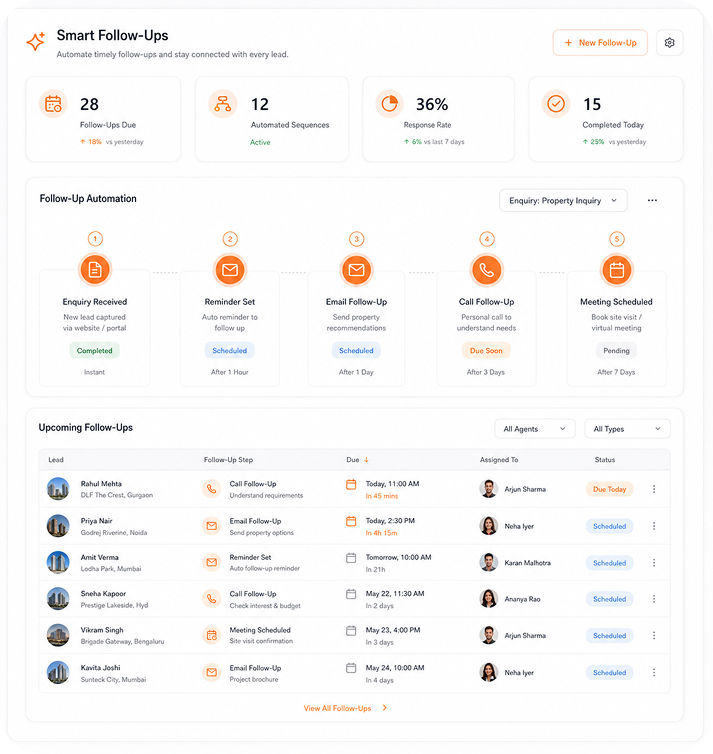This screenshot has height=754, width=713.
Task: Click the 18% vs yesterday trend
Action: click(x=112, y=142)
